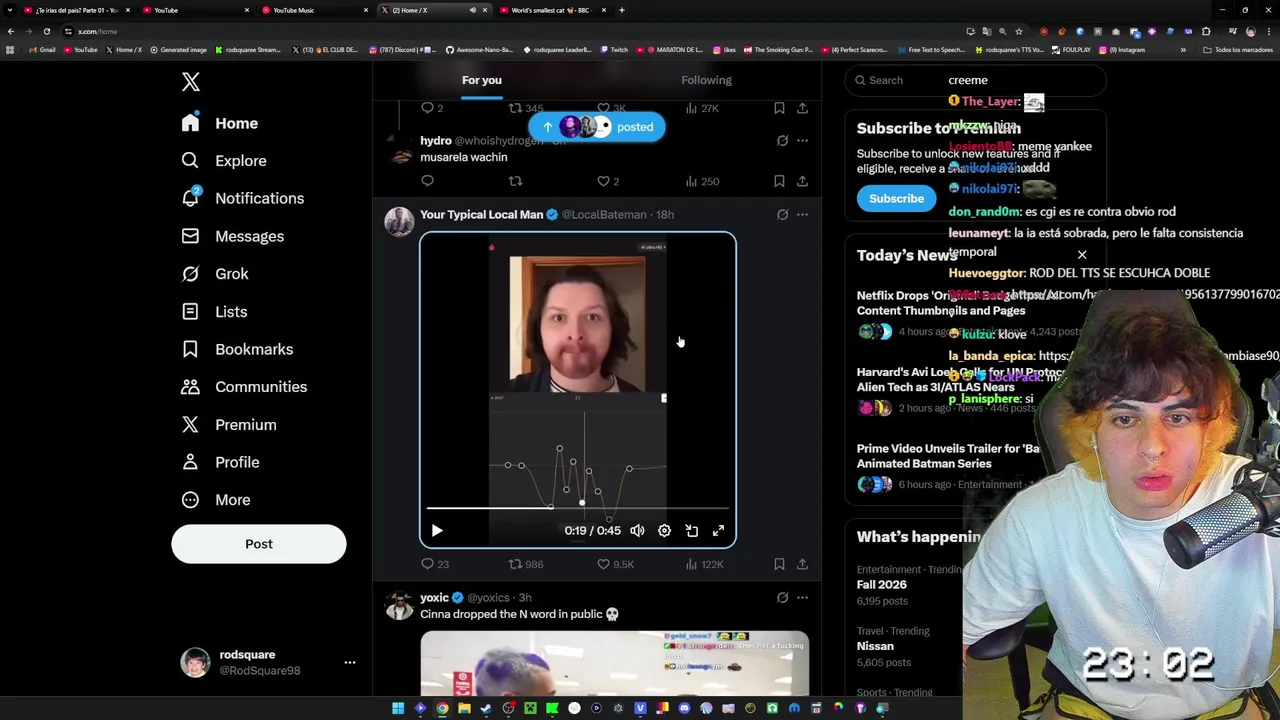
Task: Open the Twitch bookmark
Action: [x=614, y=49]
